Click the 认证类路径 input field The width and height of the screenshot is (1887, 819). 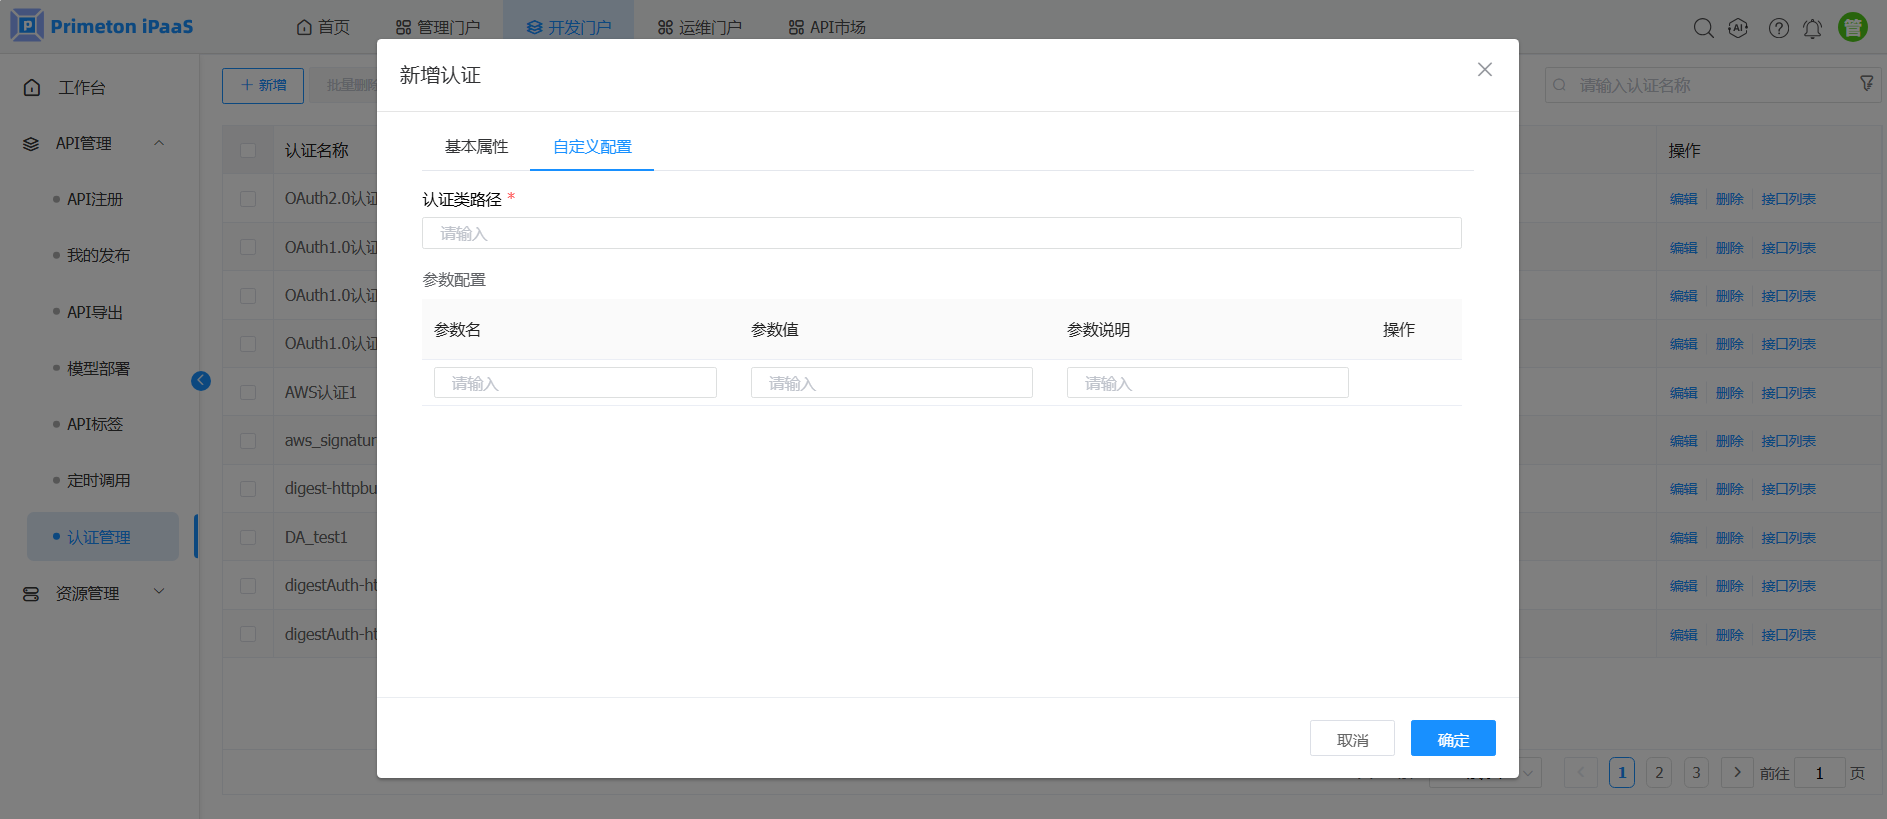point(941,233)
